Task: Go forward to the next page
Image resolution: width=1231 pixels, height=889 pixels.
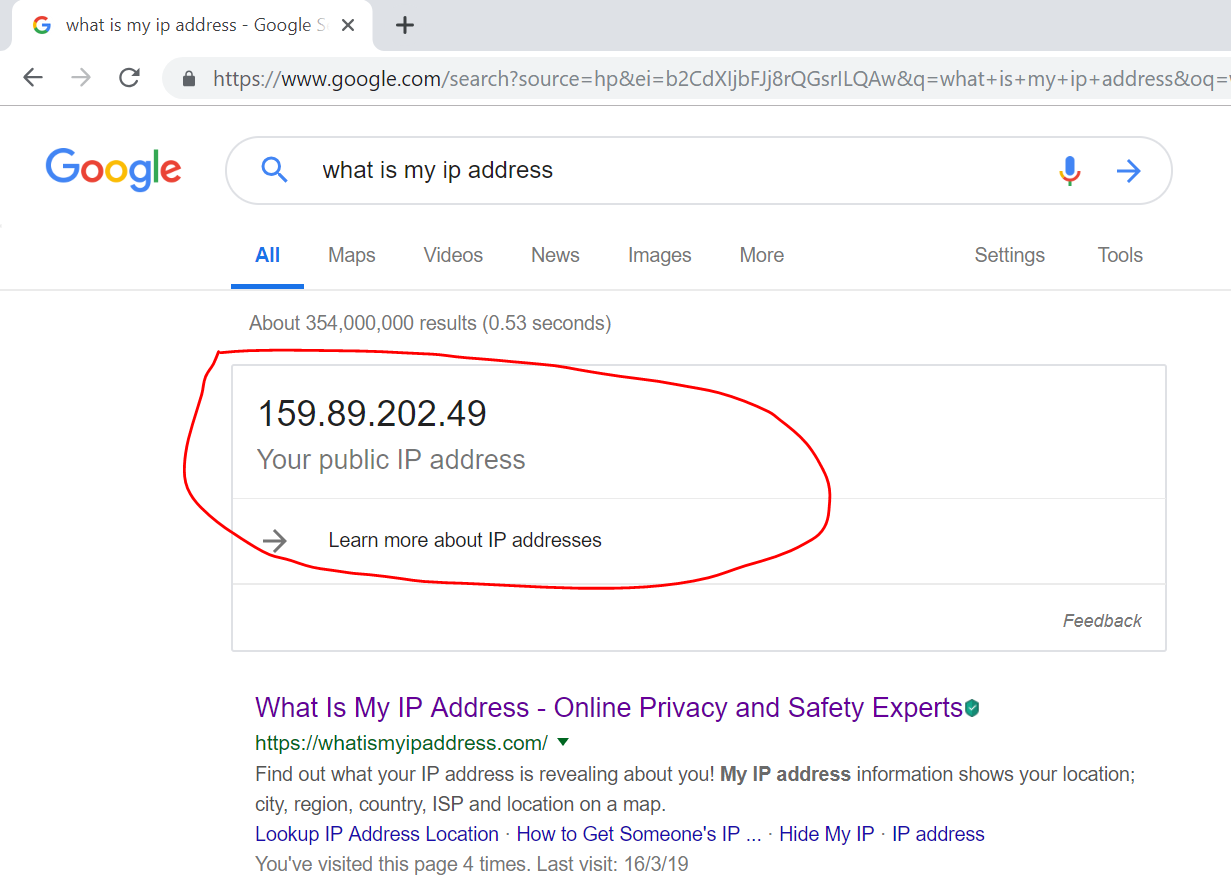Action: pyautogui.click(x=81, y=78)
